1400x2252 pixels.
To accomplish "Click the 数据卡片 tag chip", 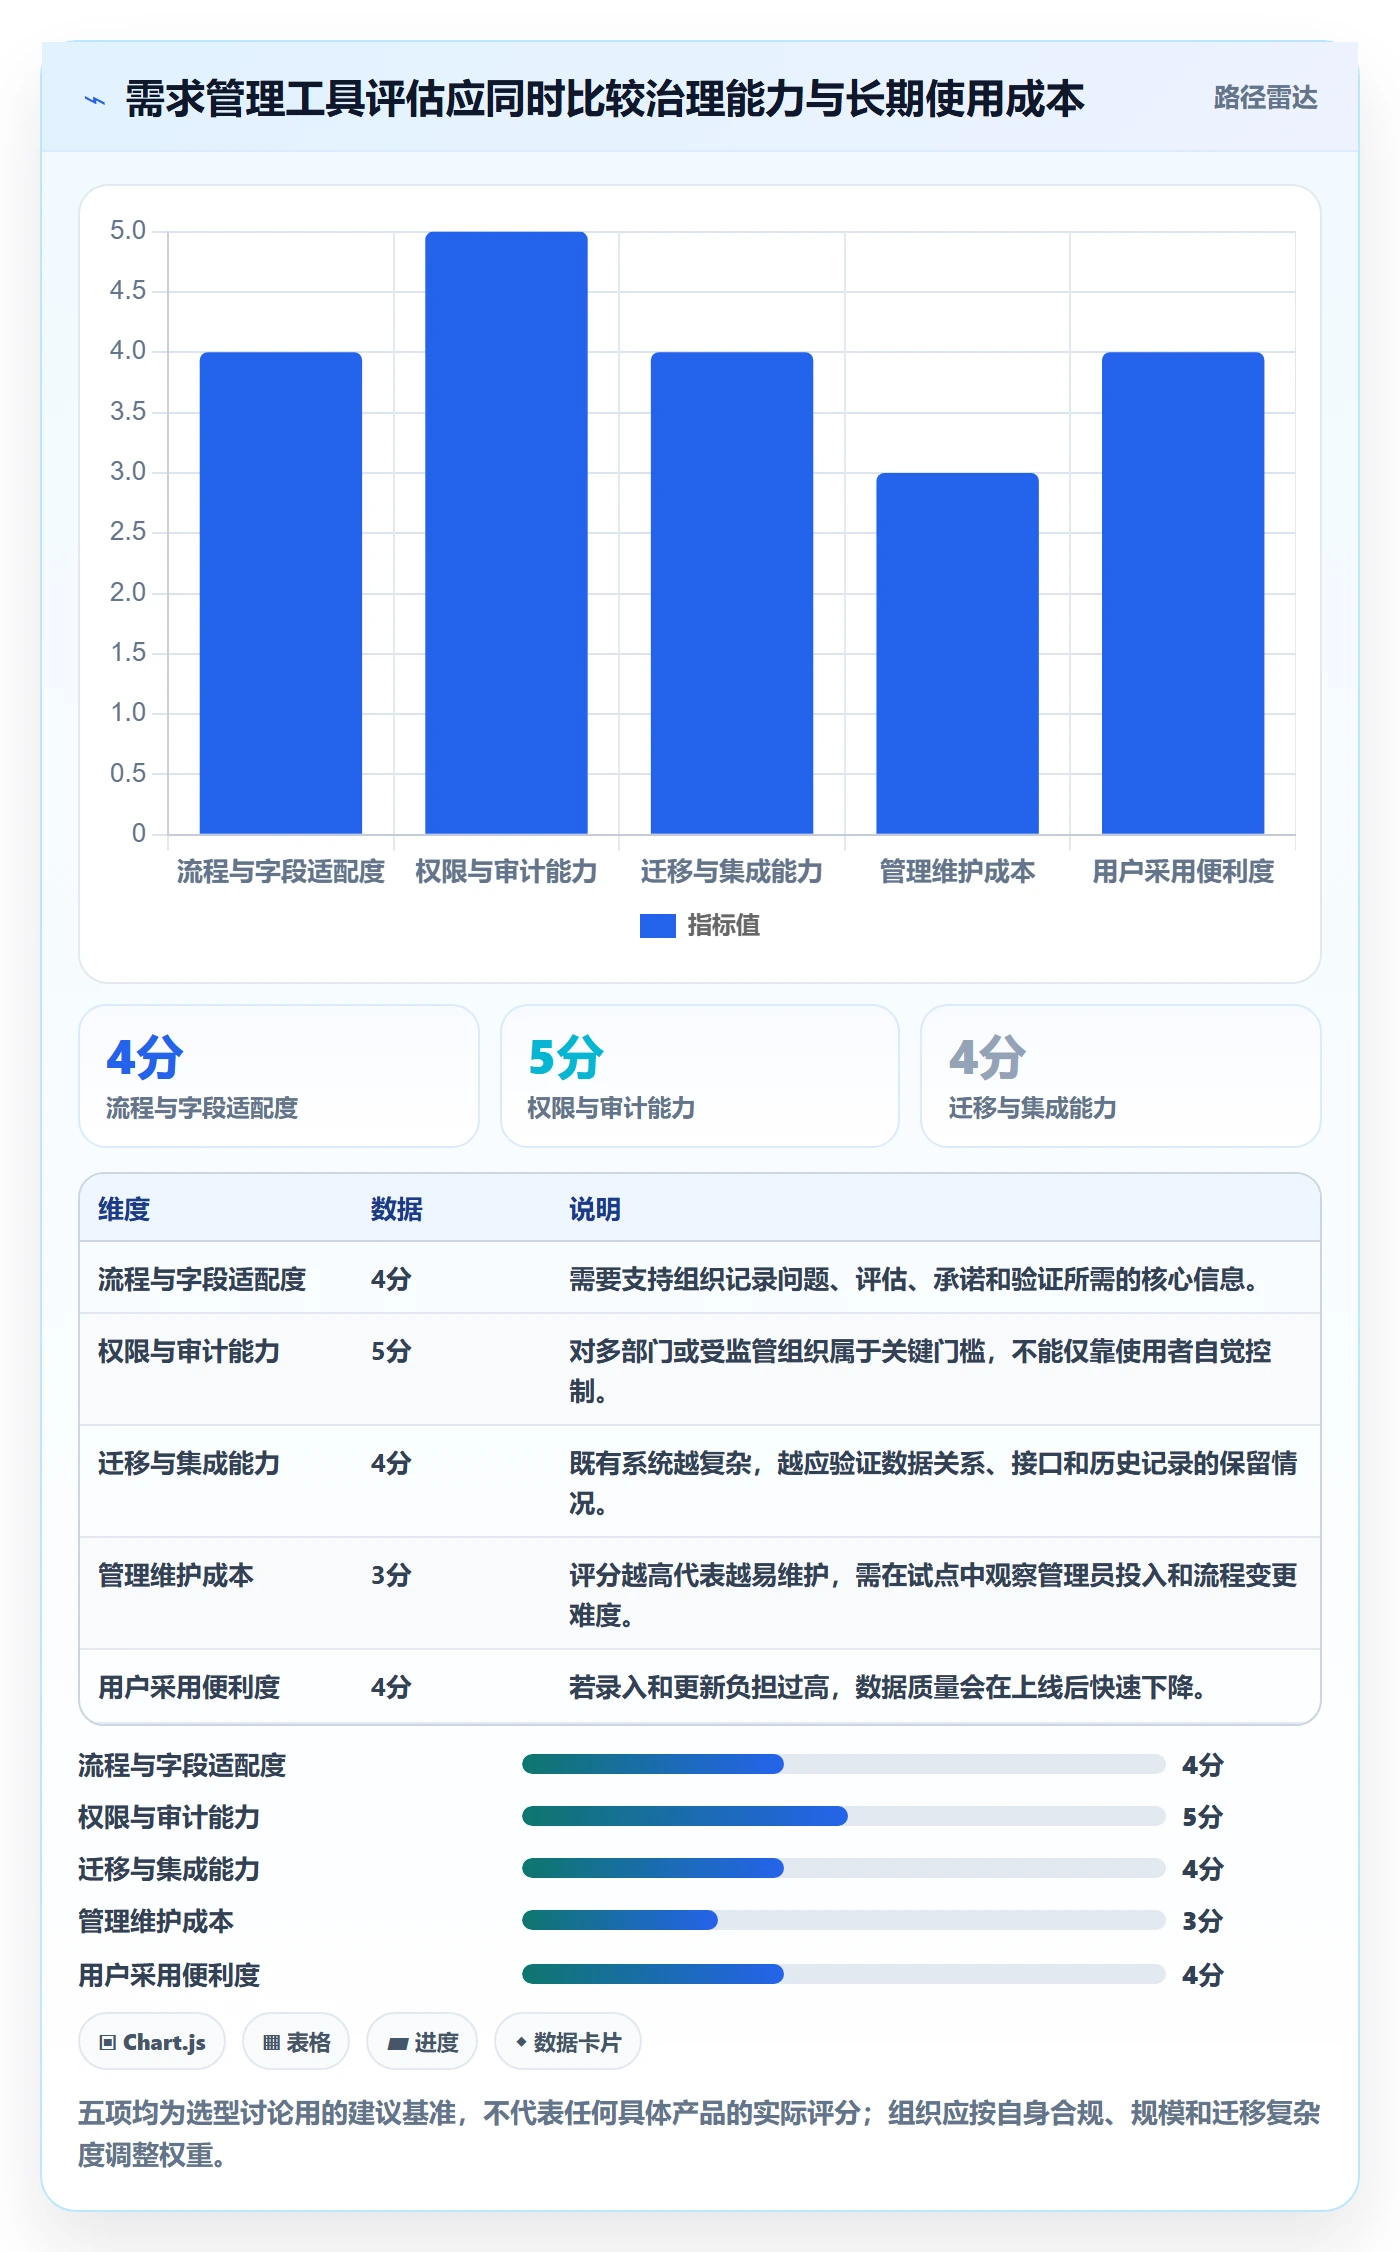I will 568,2042.
